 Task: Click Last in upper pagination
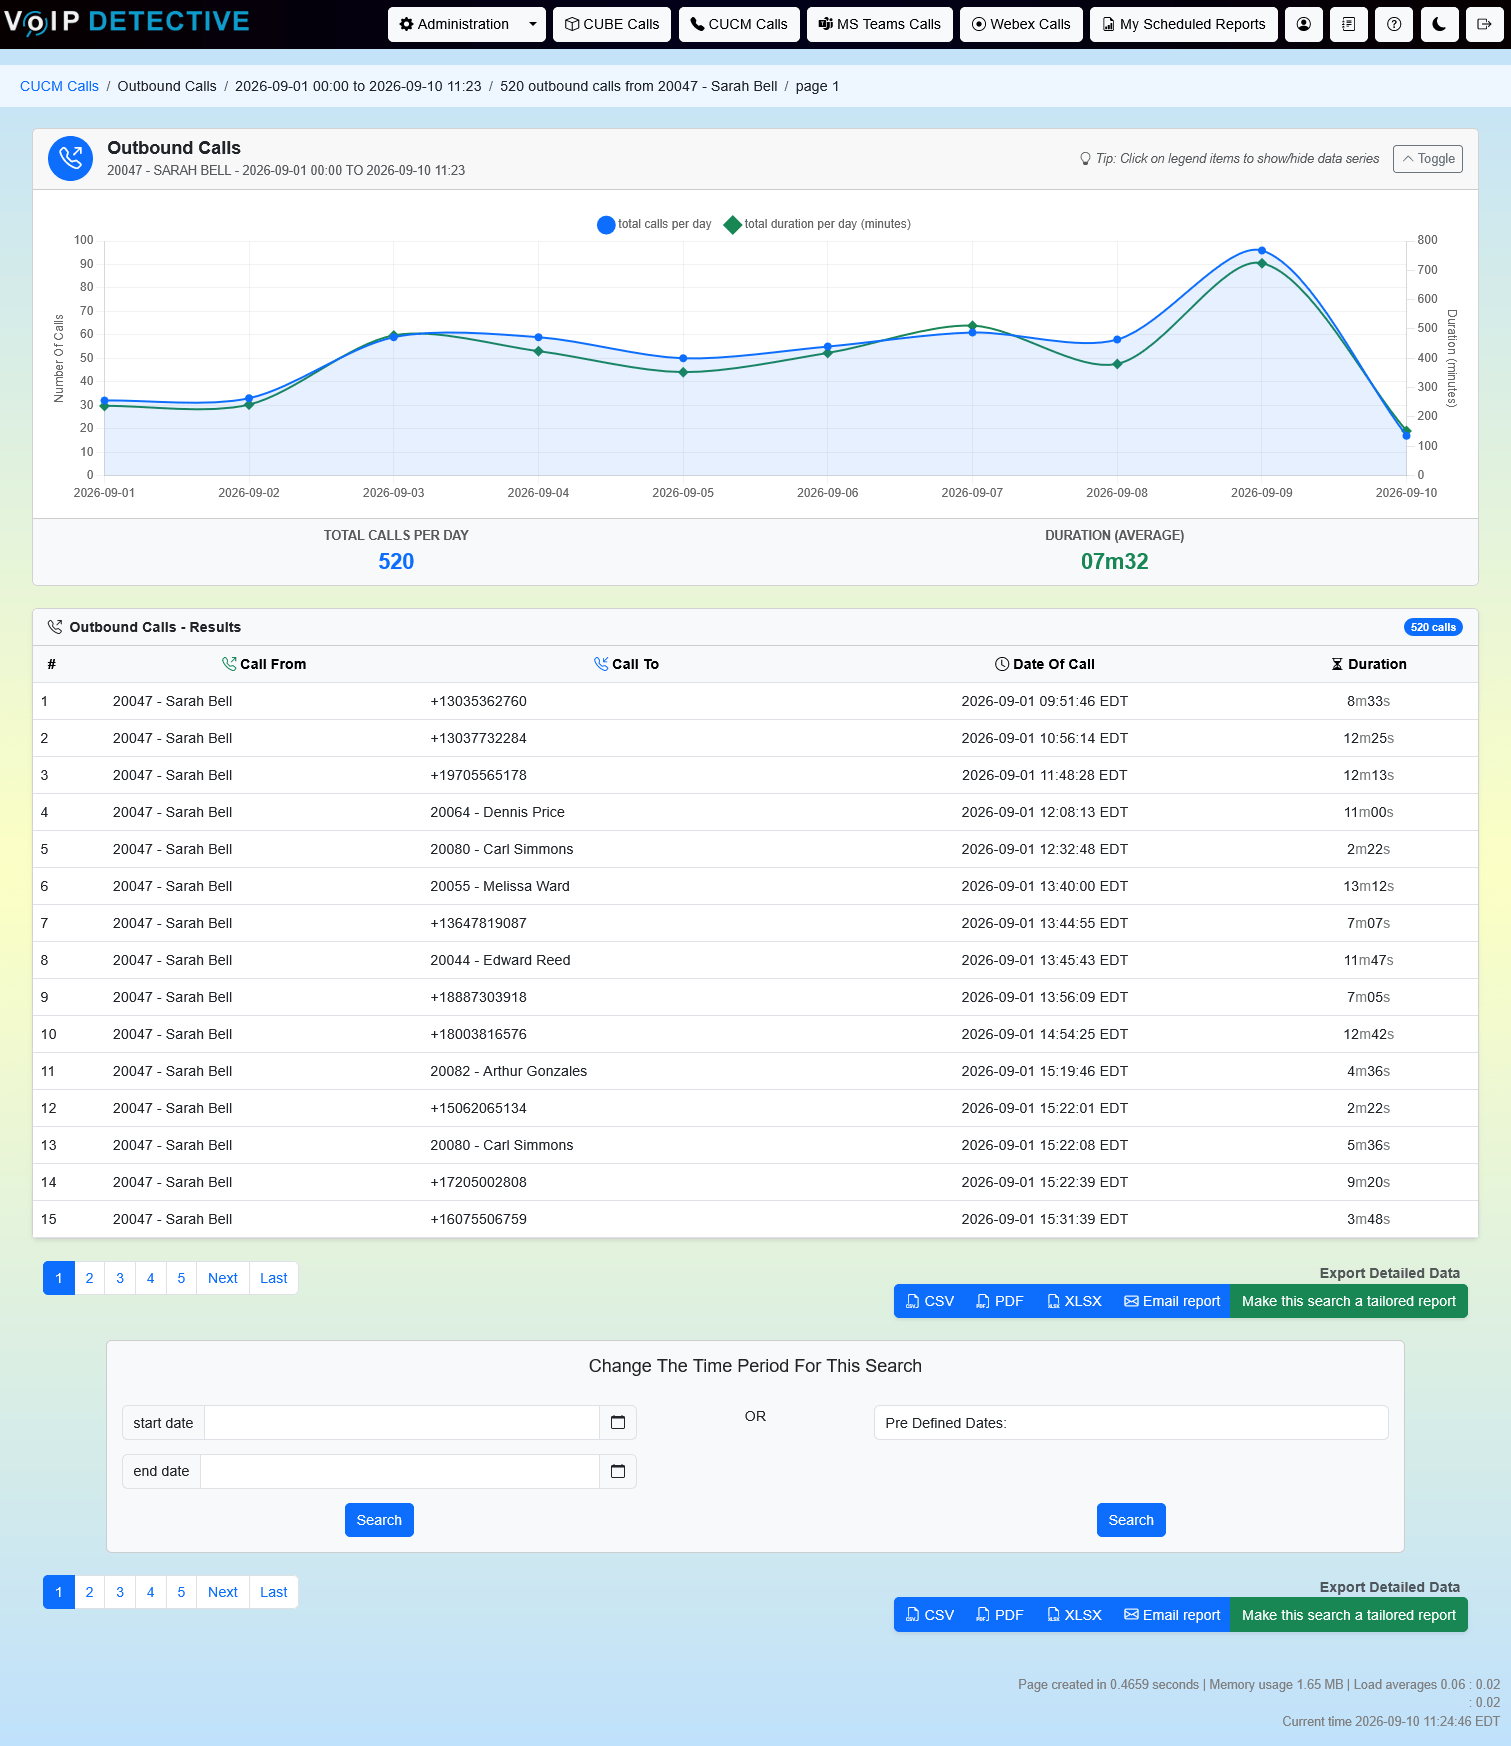tap(274, 1278)
